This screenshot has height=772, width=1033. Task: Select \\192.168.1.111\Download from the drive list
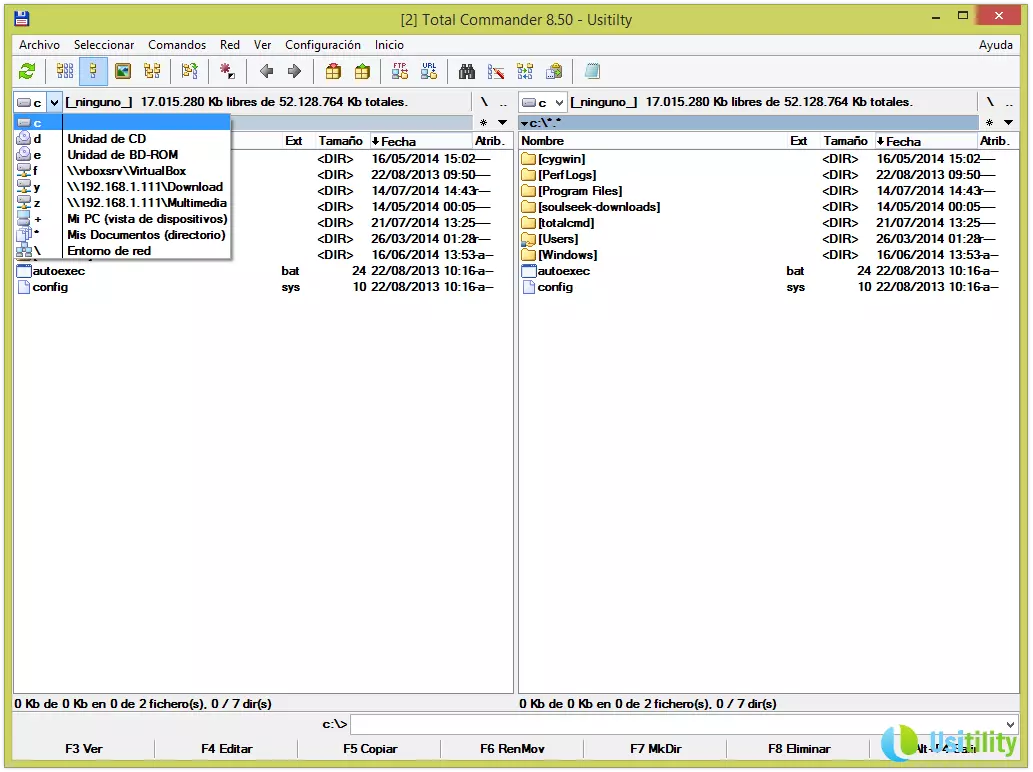[144, 187]
